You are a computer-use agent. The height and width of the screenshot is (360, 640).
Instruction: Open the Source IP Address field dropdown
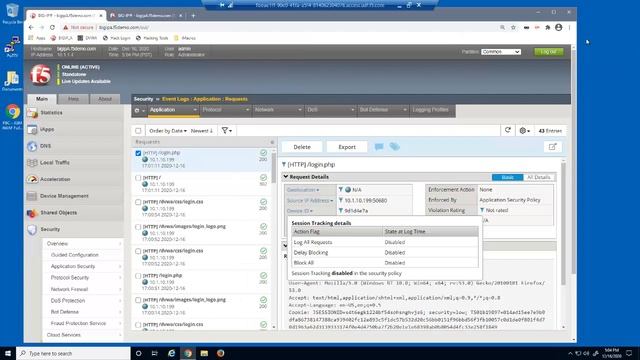(310, 200)
